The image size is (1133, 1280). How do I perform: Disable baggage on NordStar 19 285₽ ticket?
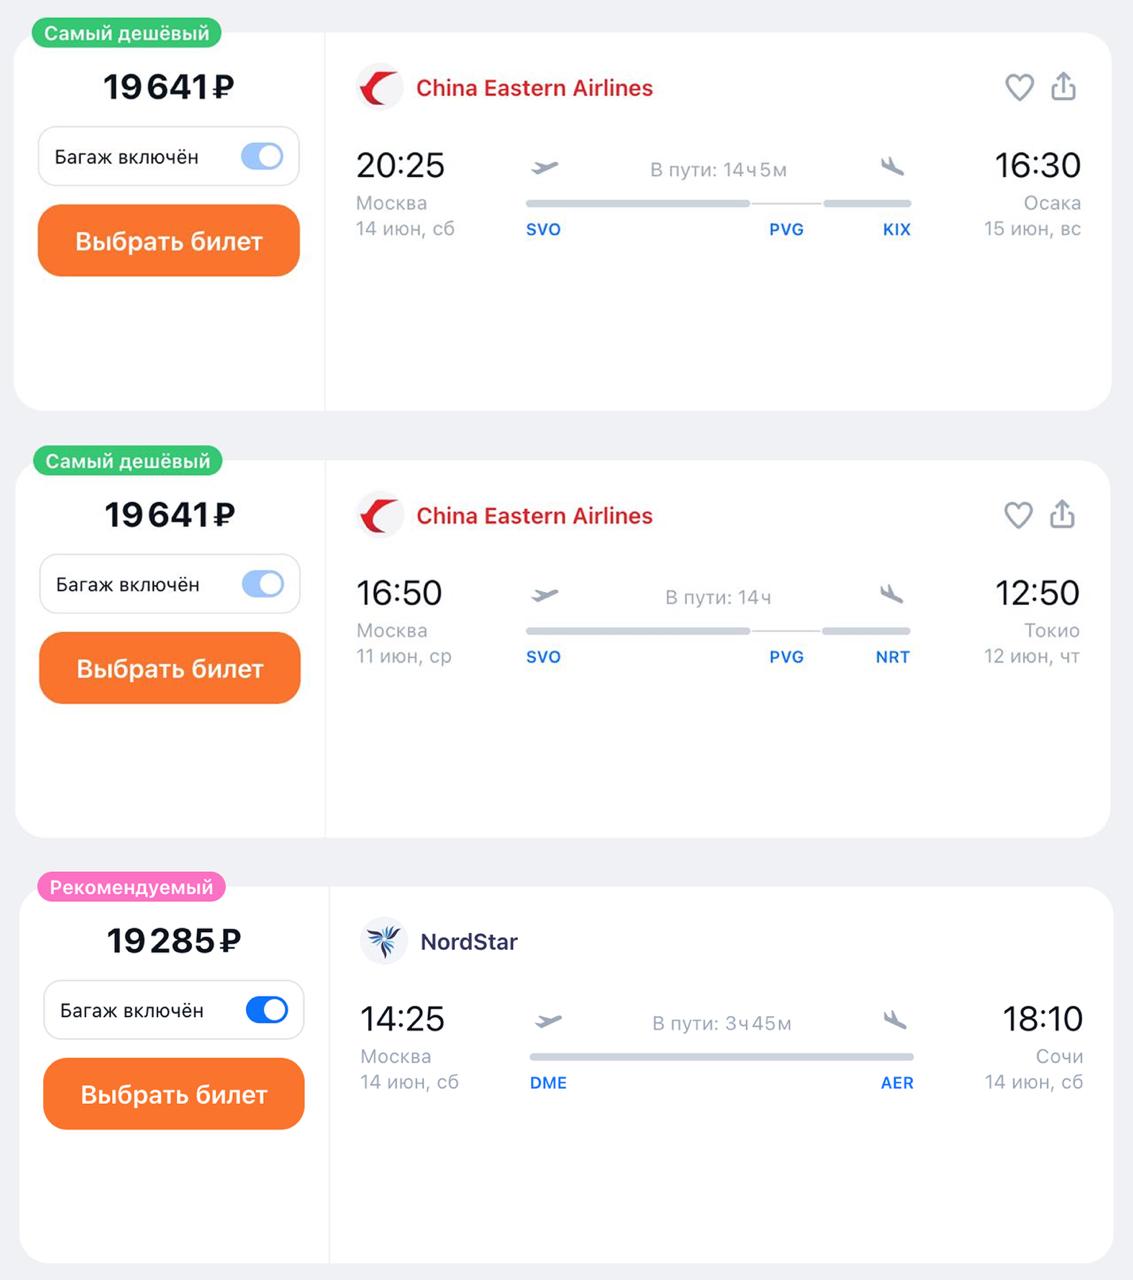tap(267, 1010)
